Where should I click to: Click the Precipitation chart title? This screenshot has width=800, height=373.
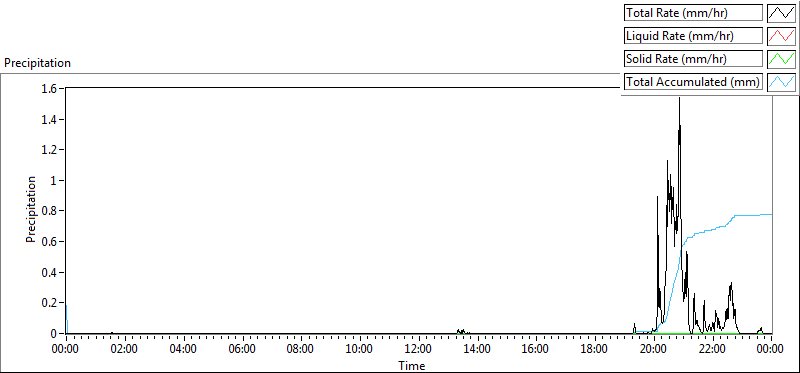(x=37, y=63)
